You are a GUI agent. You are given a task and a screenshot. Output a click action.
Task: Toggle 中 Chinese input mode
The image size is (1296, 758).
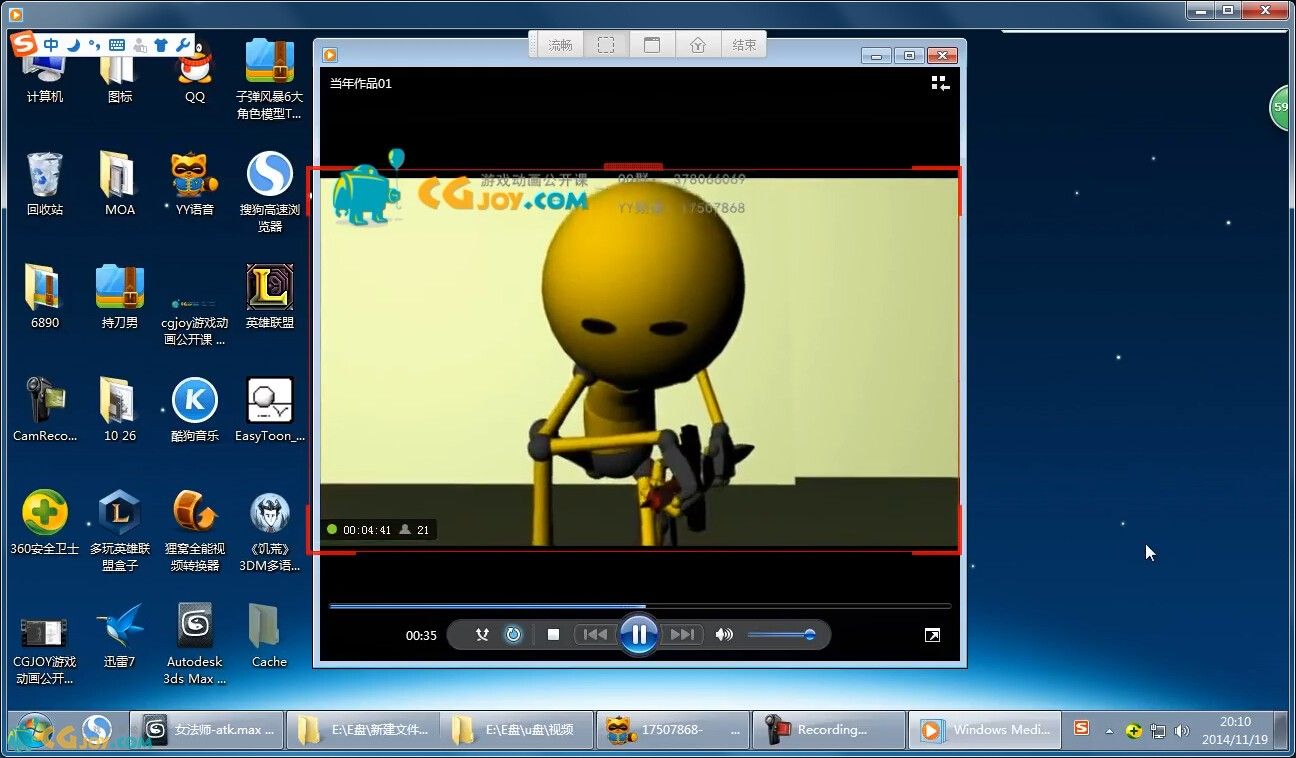(x=51, y=45)
